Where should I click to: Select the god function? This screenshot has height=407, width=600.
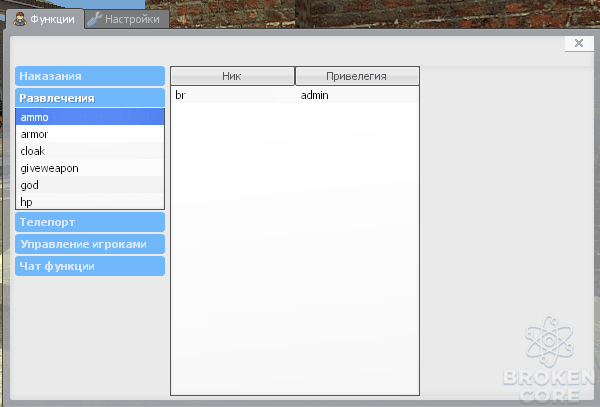pos(90,185)
